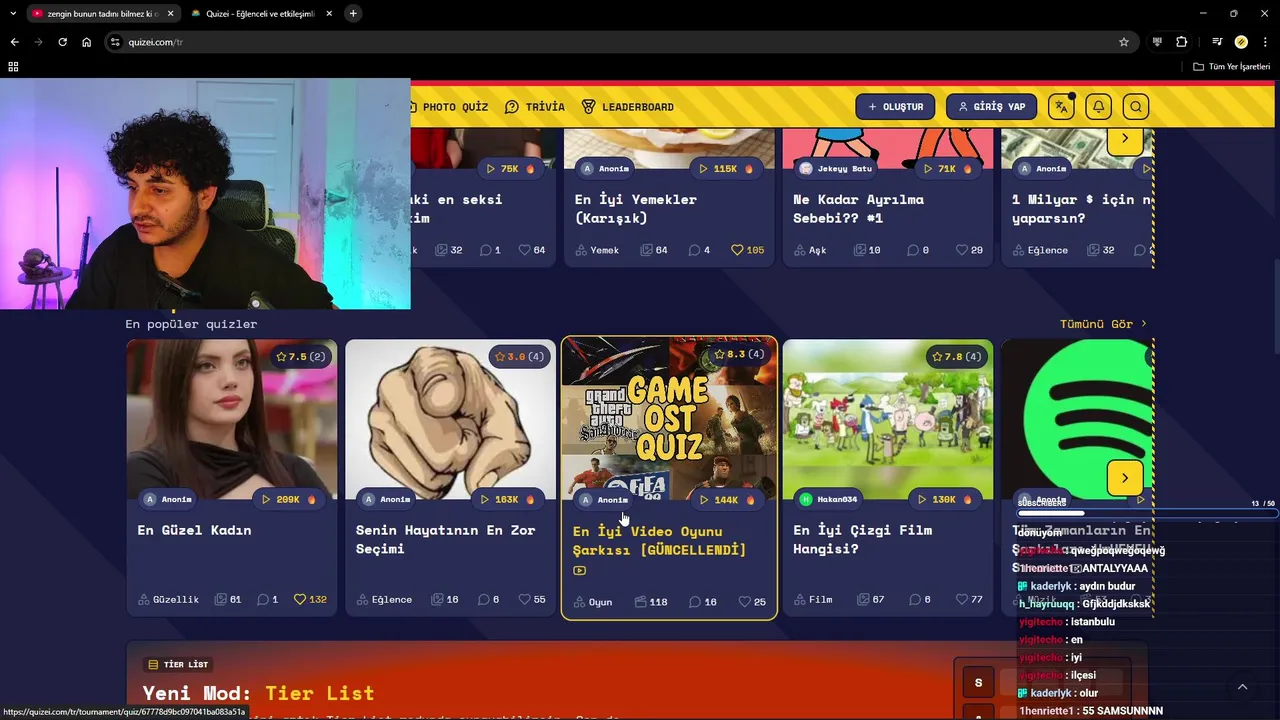Viewport: 1280px width, 720px height.
Task: Reload the page
Action: [62, 42]
